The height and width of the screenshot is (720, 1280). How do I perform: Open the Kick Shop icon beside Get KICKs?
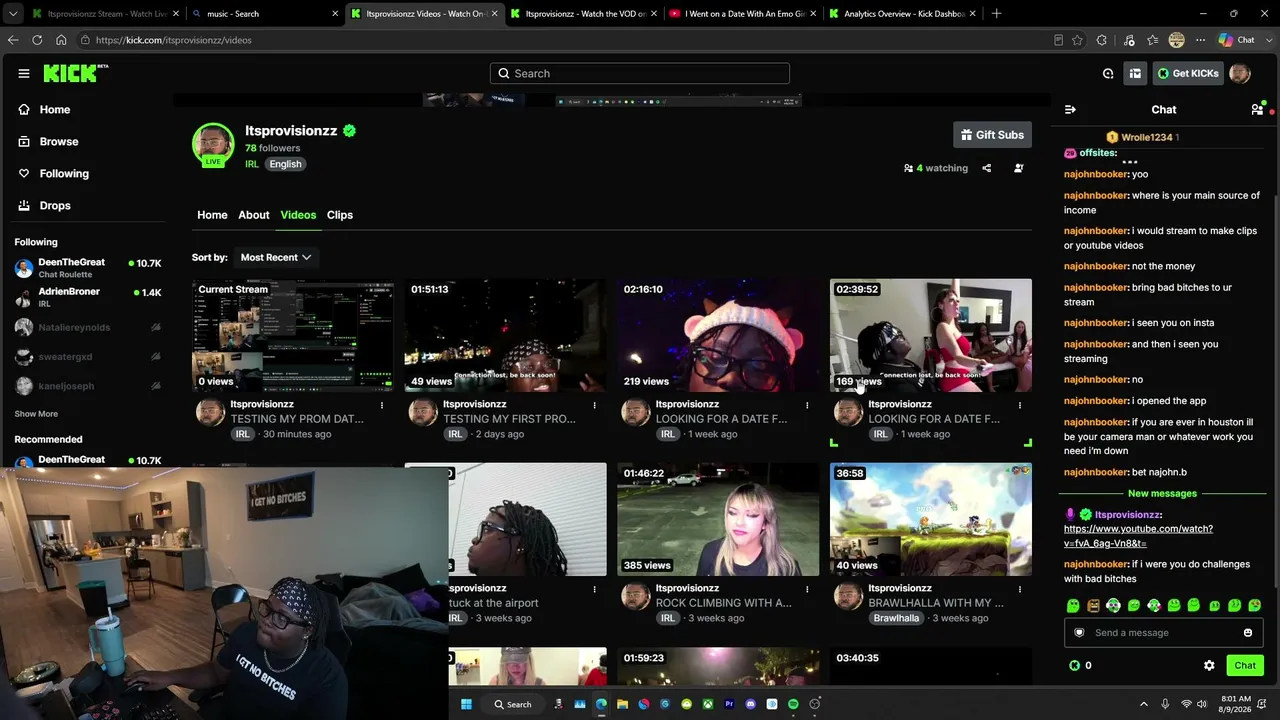1135,73
